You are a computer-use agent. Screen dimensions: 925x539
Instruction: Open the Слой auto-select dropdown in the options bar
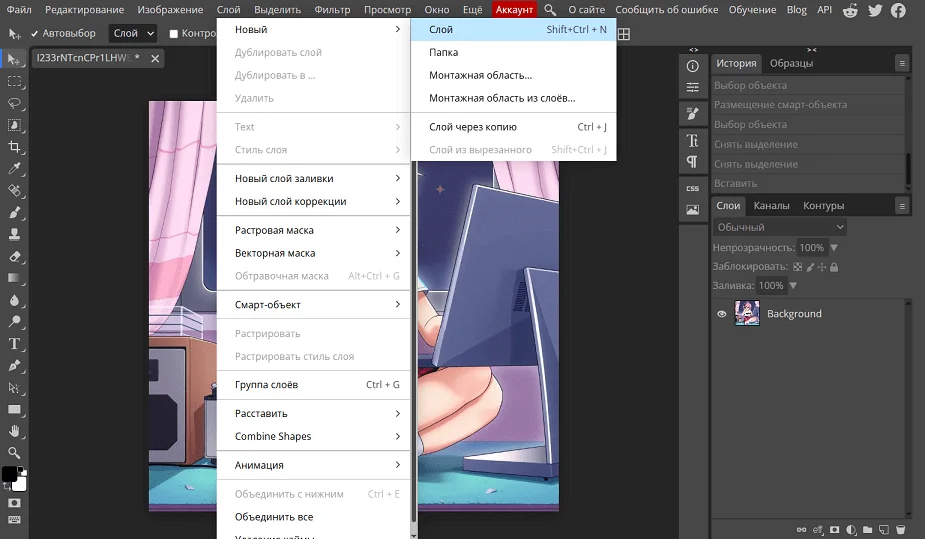pos(133,34)
